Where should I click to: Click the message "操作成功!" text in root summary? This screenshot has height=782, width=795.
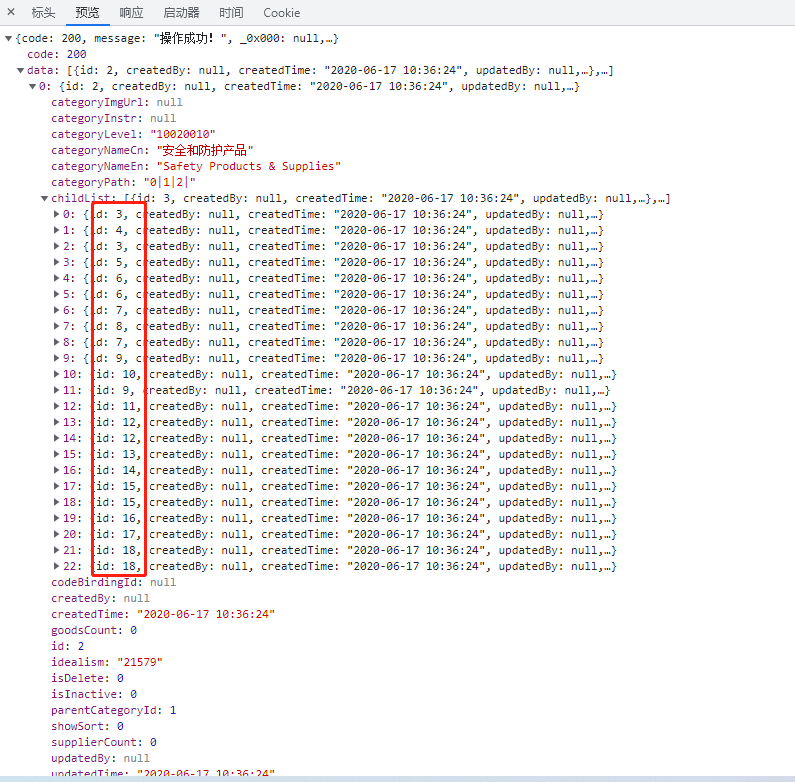pyautogui.click(x=190, y=39)
